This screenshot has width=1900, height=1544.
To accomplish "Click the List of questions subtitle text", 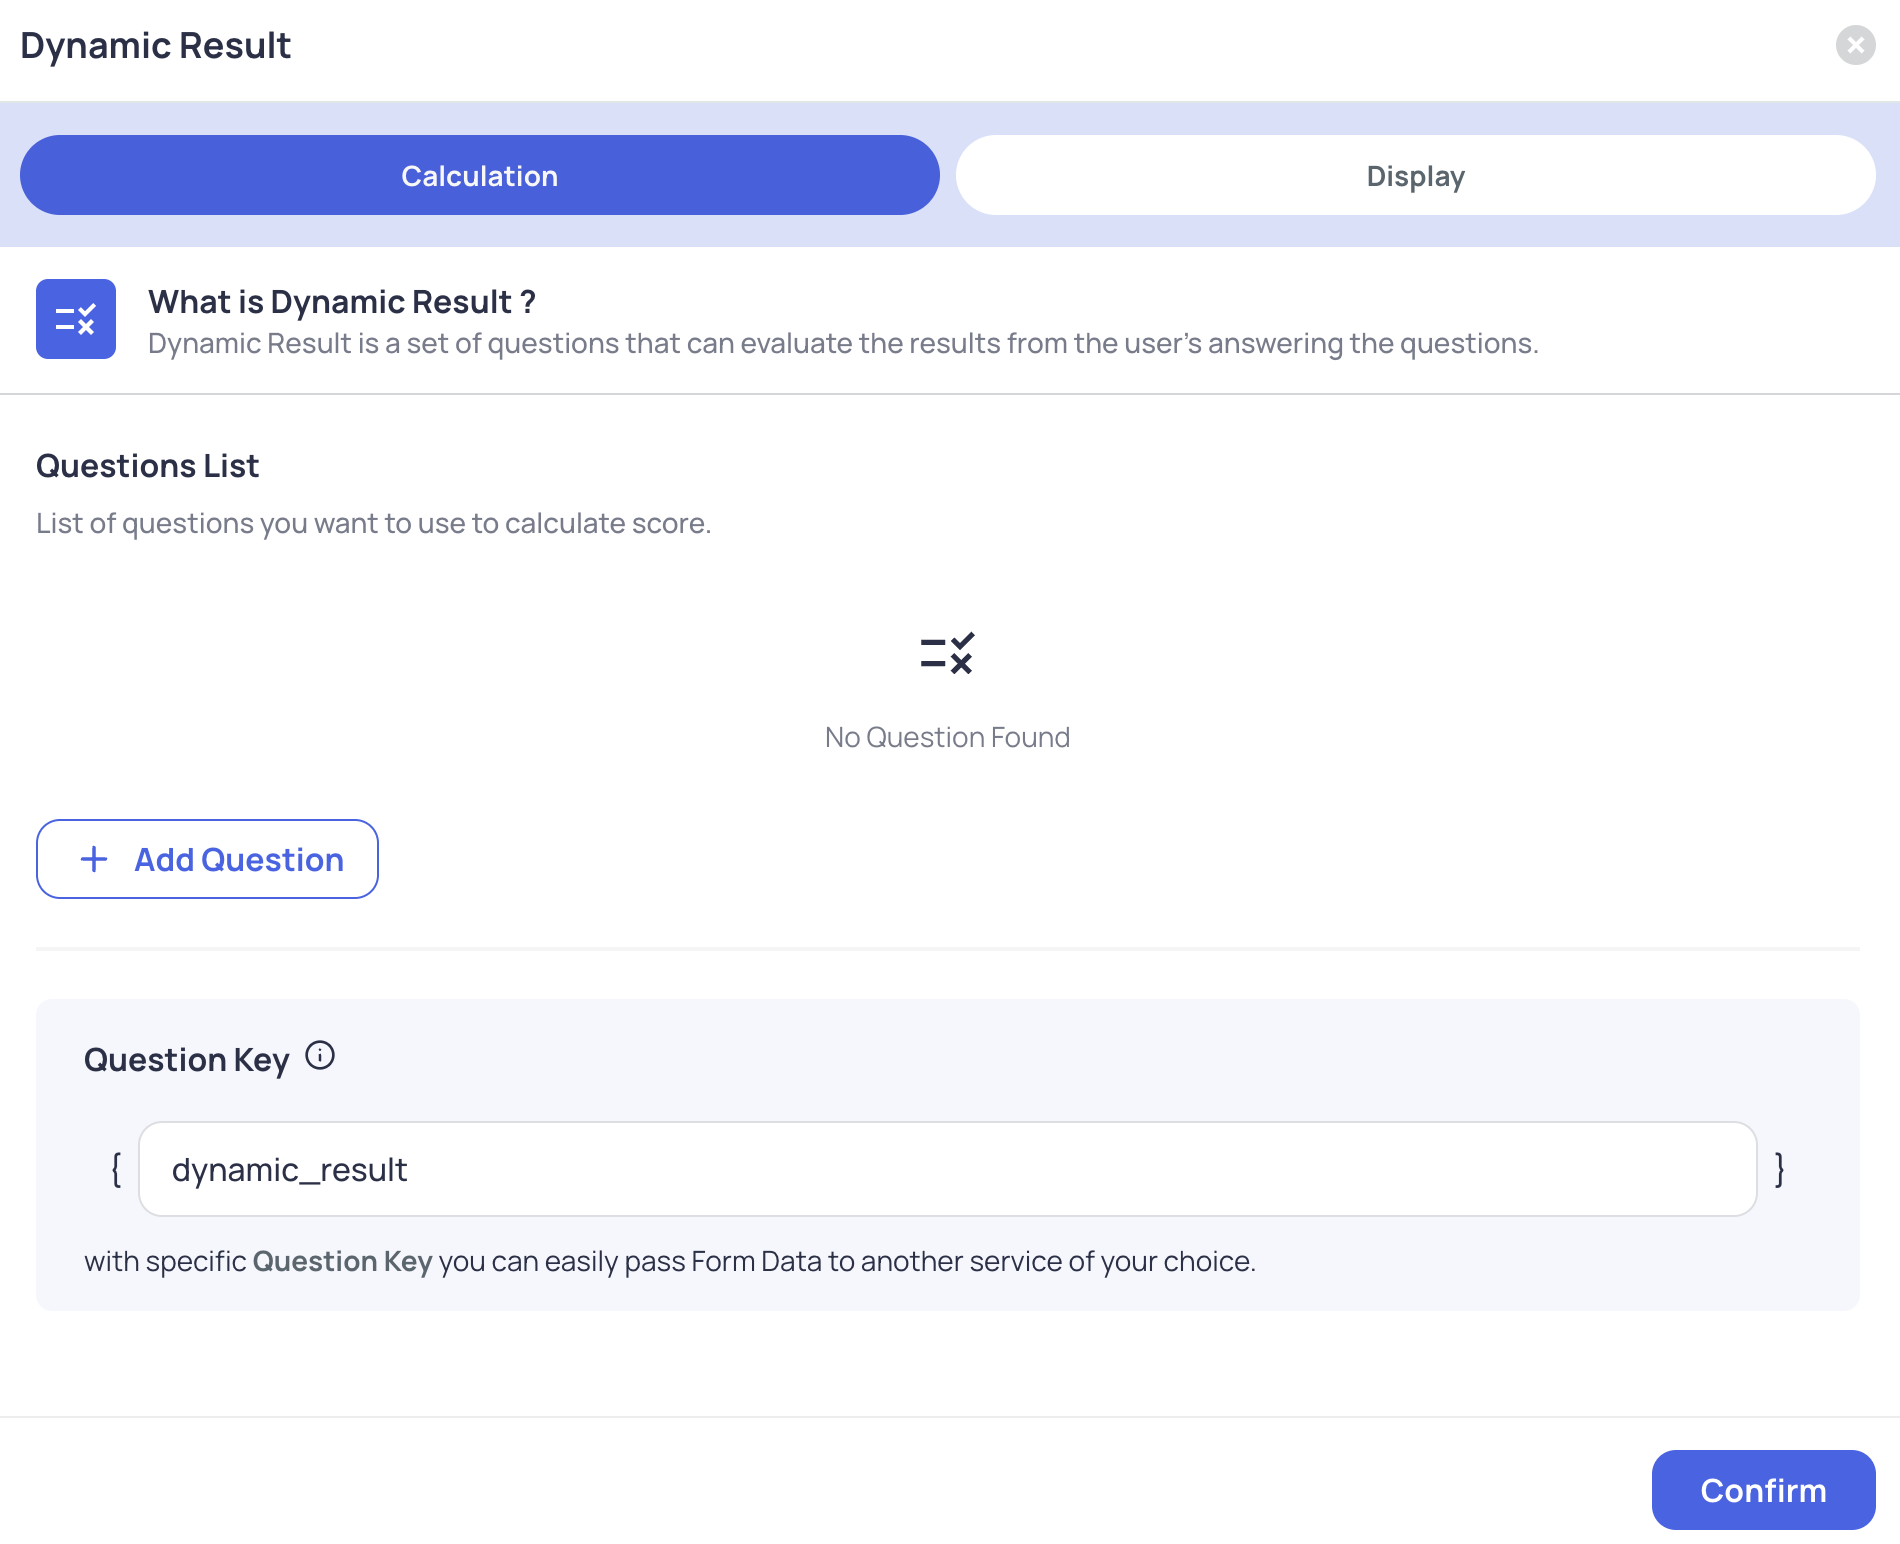I will 373,523.
